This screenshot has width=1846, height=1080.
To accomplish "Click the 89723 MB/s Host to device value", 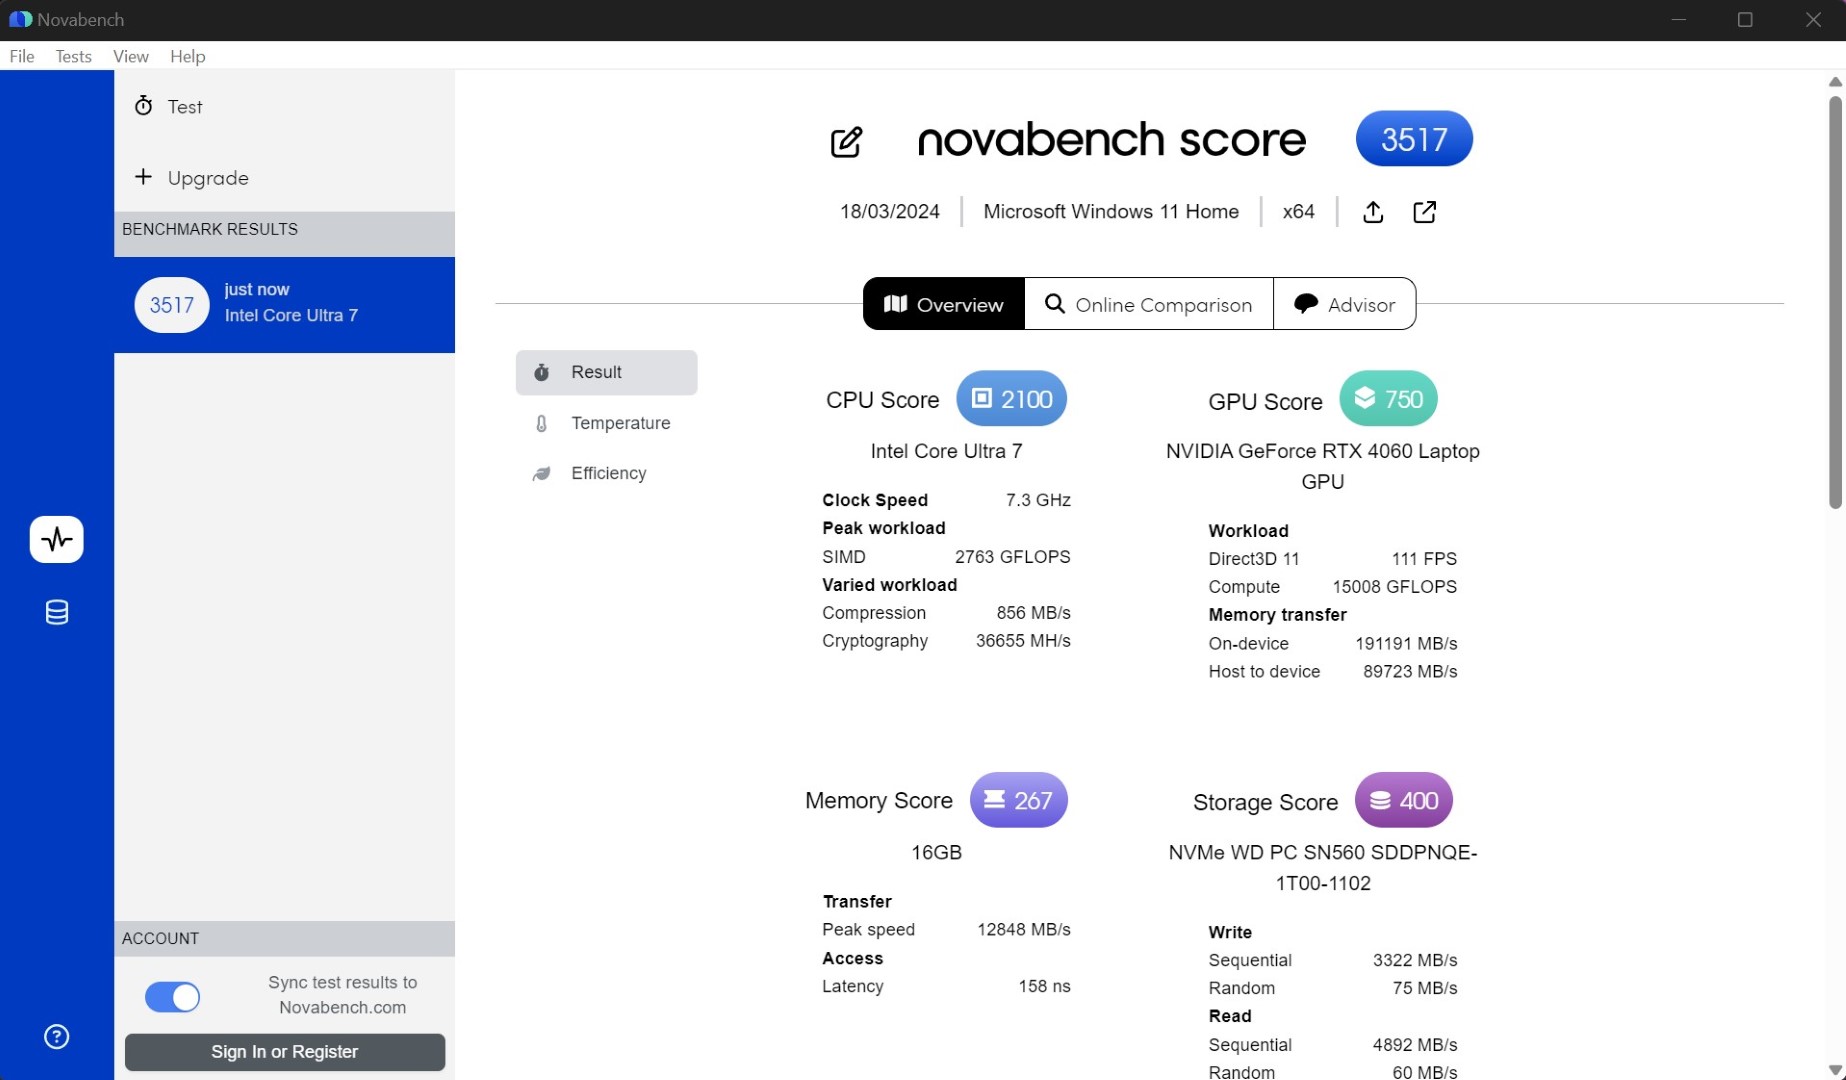I will [x=1410, y=672].
